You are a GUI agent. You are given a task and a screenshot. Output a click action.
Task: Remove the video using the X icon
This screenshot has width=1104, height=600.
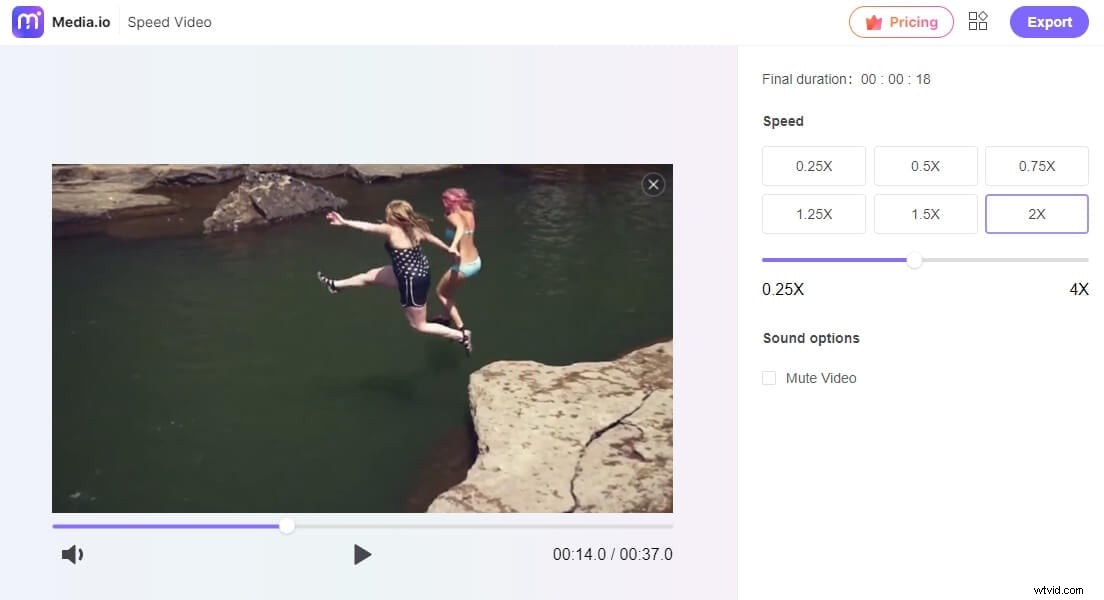coord(653,184)
